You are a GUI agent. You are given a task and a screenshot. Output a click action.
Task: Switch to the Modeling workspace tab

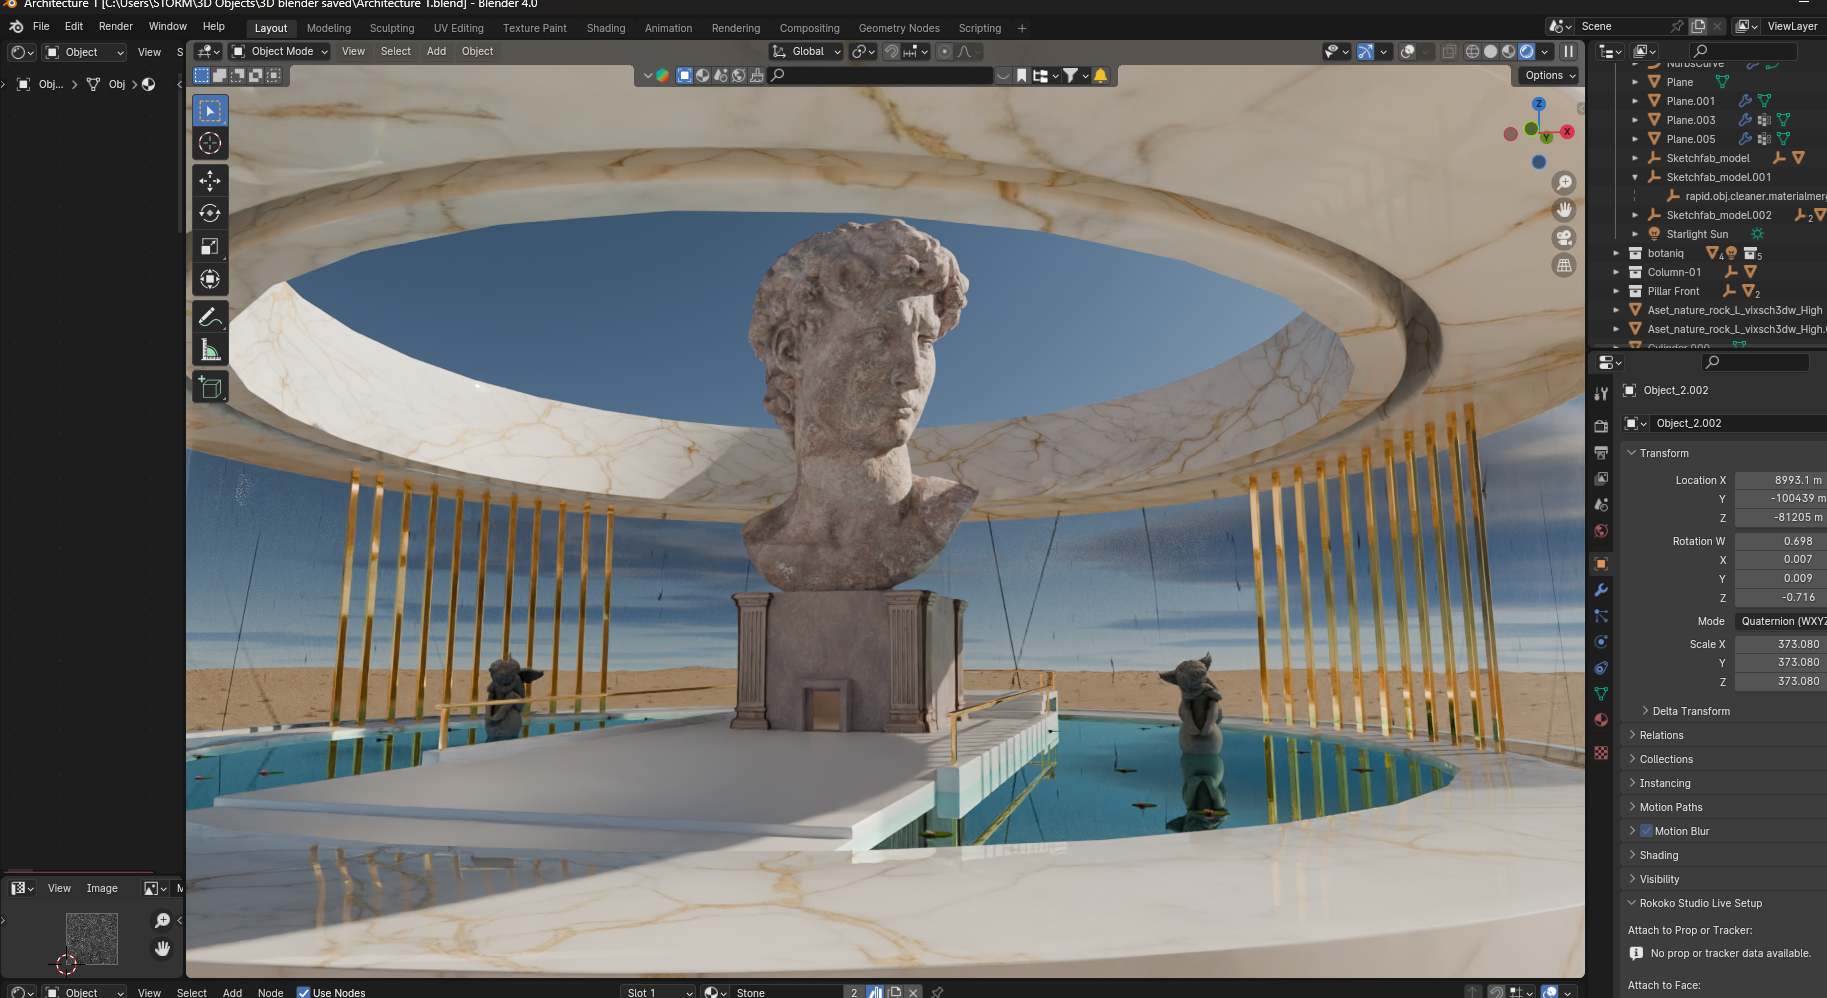tap(329, 28)
